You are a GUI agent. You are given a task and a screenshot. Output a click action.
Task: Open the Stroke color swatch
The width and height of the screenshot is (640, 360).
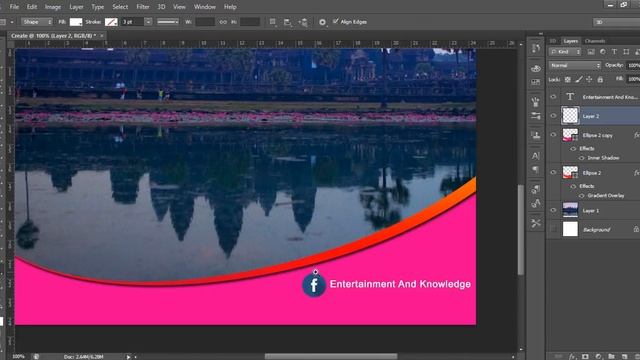(x=111, y=22)
